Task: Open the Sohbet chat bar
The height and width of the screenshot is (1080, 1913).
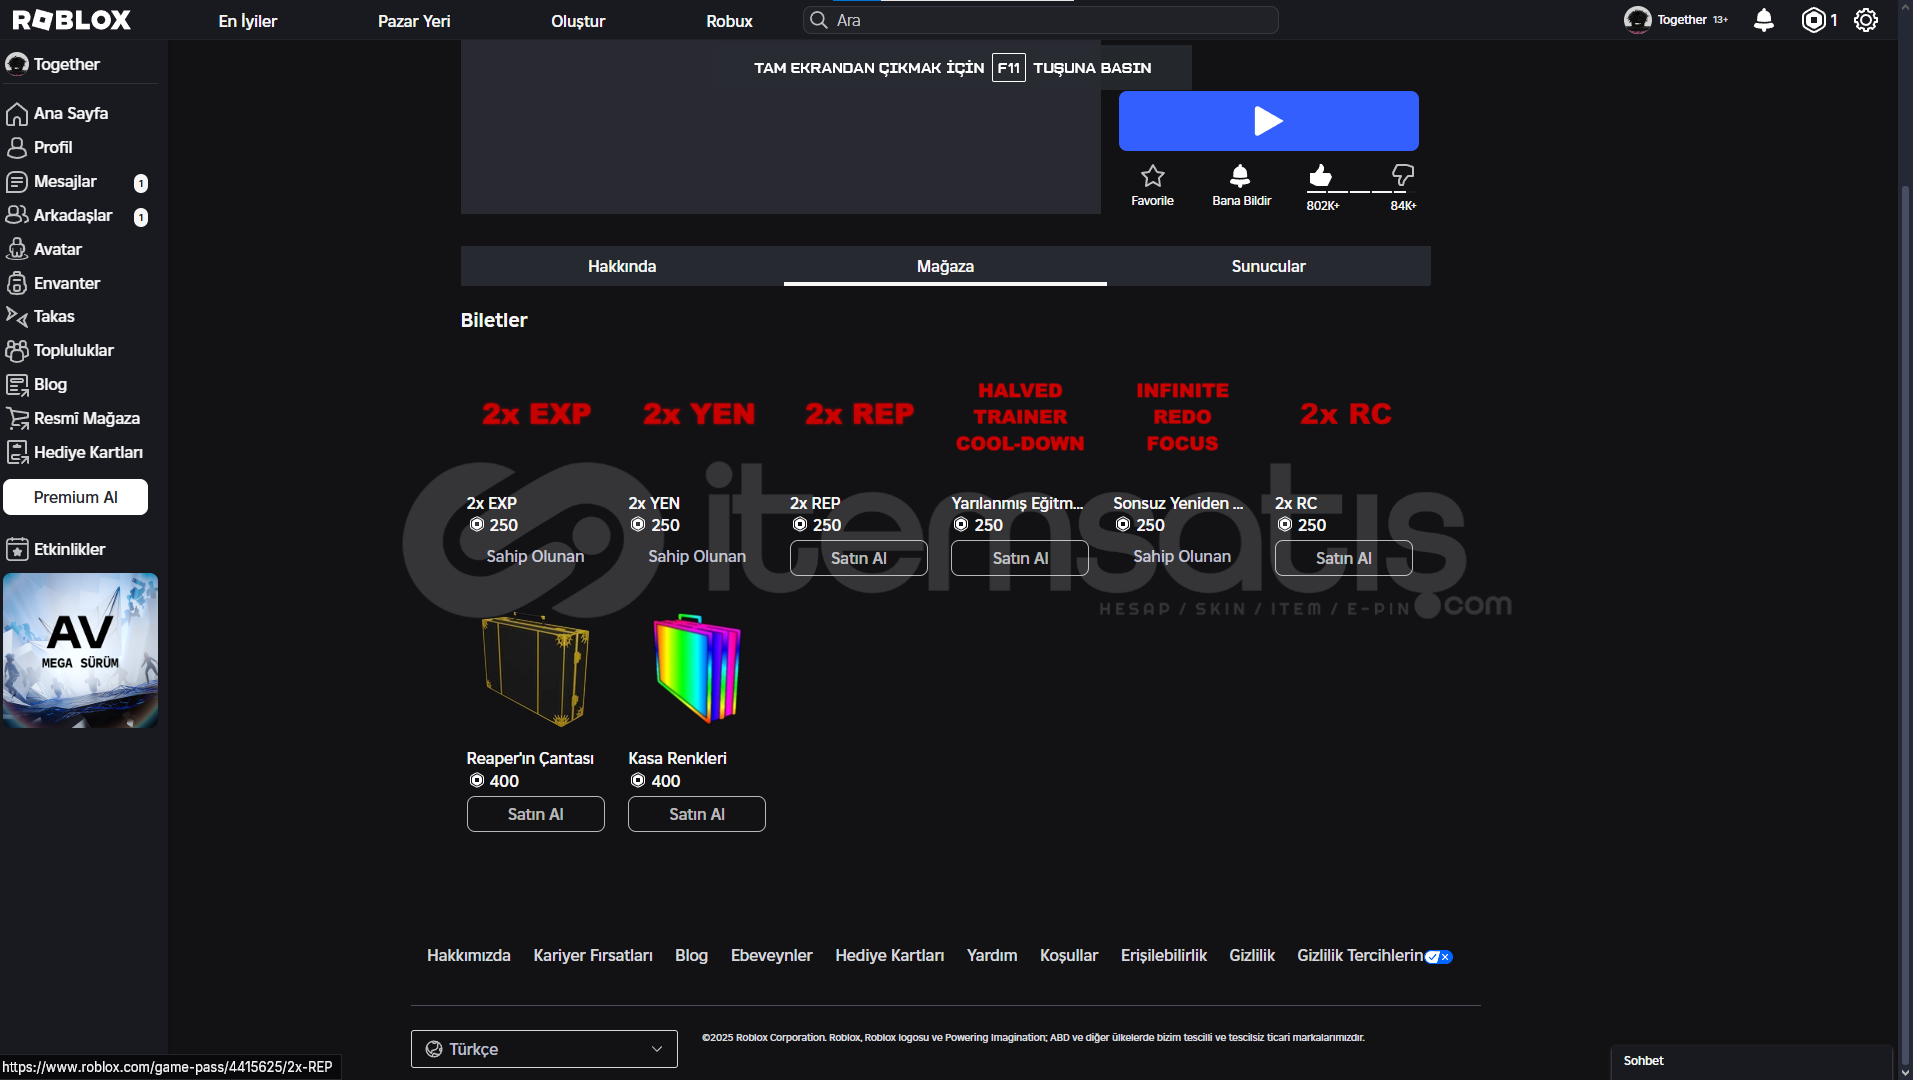Action: click(x=1752, y=1061)
